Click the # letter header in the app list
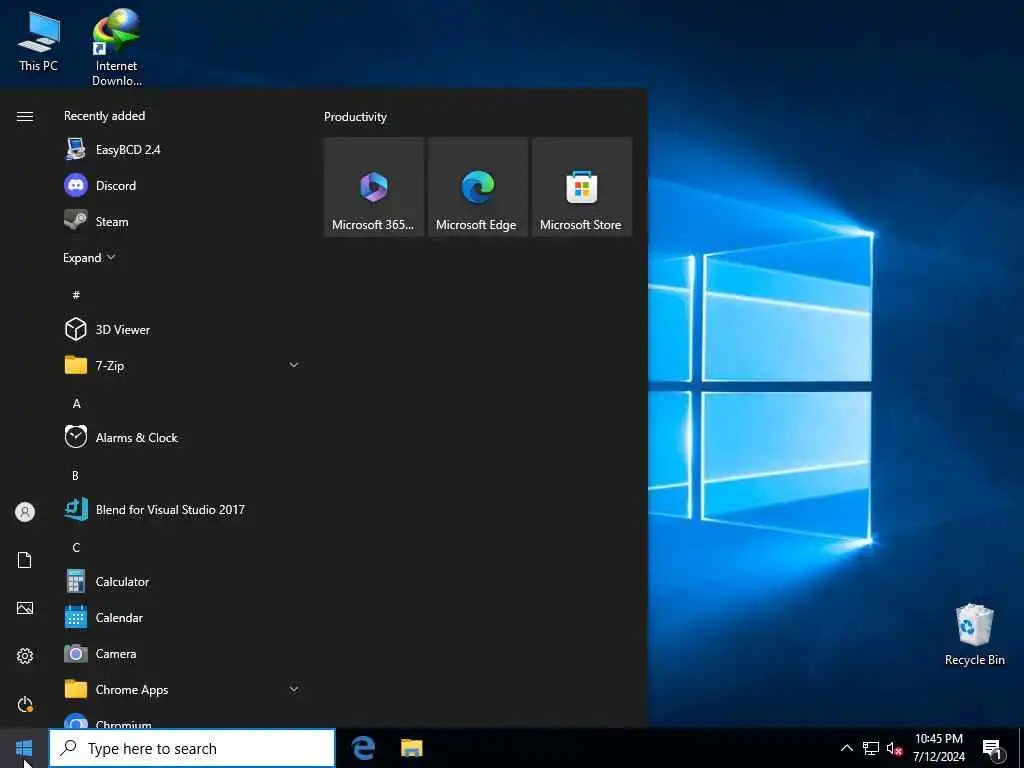Image resolution: width=1024 pixels, height=768 pixels. 76,295
